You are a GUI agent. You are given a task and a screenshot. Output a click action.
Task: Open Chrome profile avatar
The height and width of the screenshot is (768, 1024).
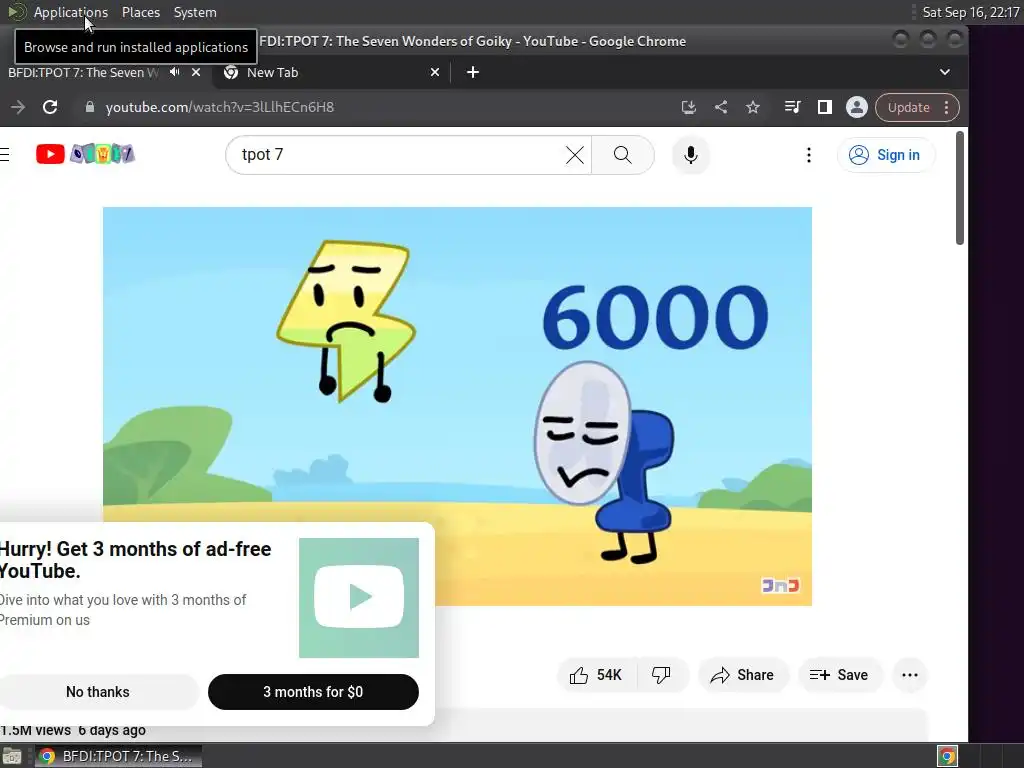(857, 107)
